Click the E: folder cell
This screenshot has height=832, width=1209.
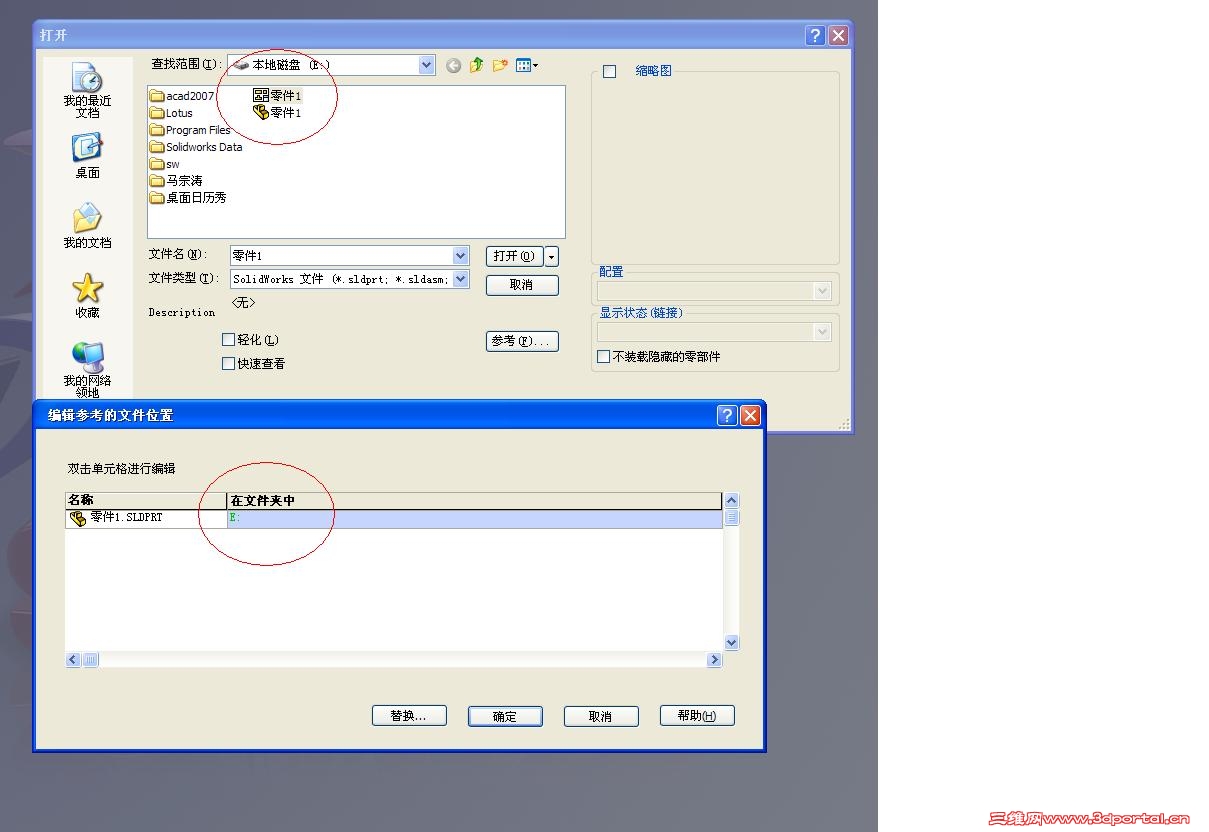tap(475, 519)
